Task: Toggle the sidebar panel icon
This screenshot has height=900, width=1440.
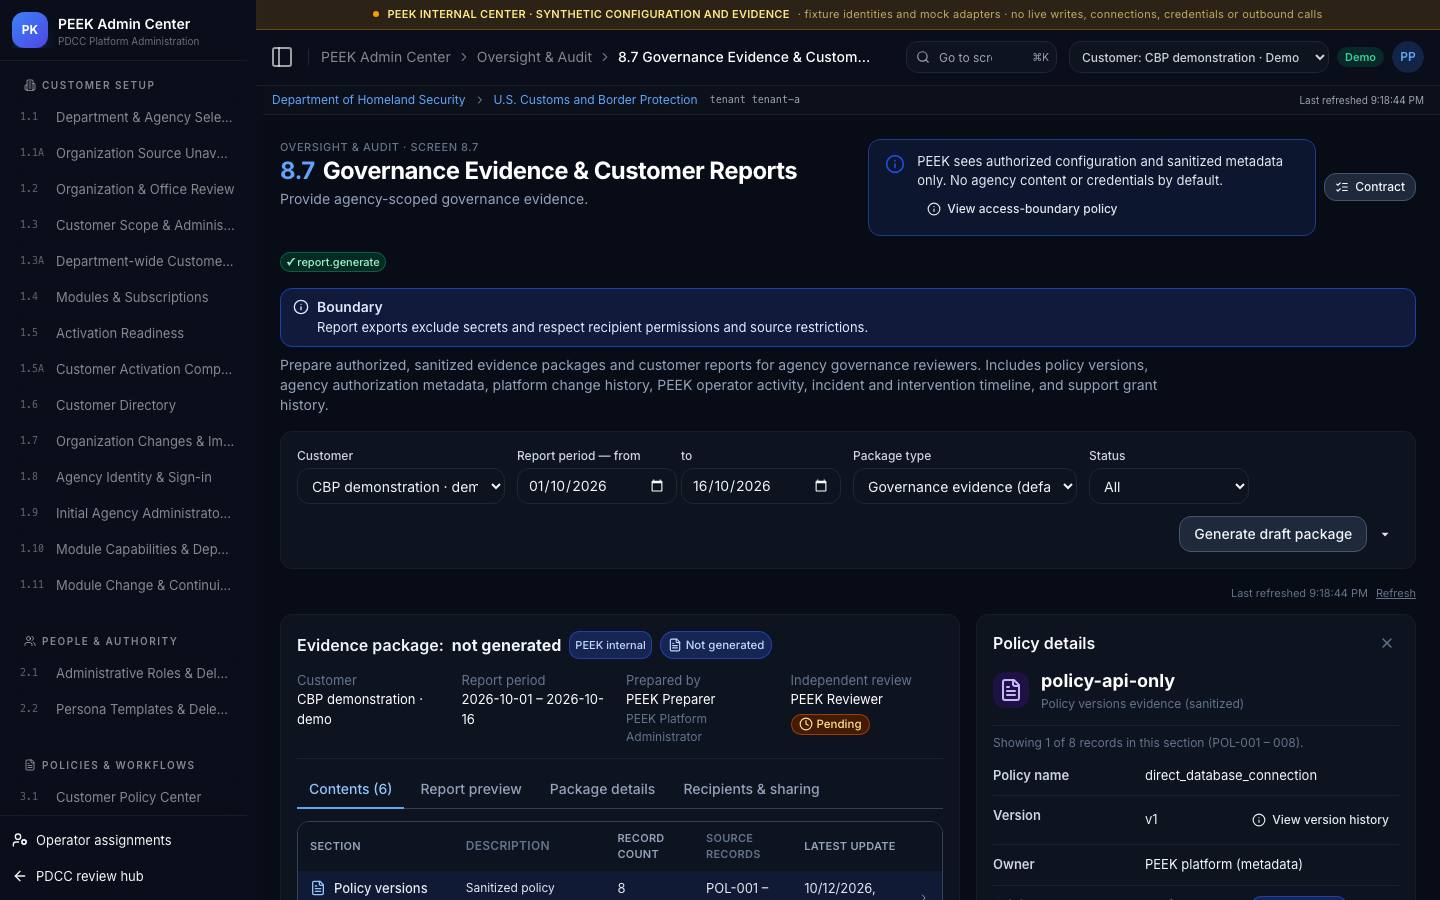Action: click(x=282, y=57)
